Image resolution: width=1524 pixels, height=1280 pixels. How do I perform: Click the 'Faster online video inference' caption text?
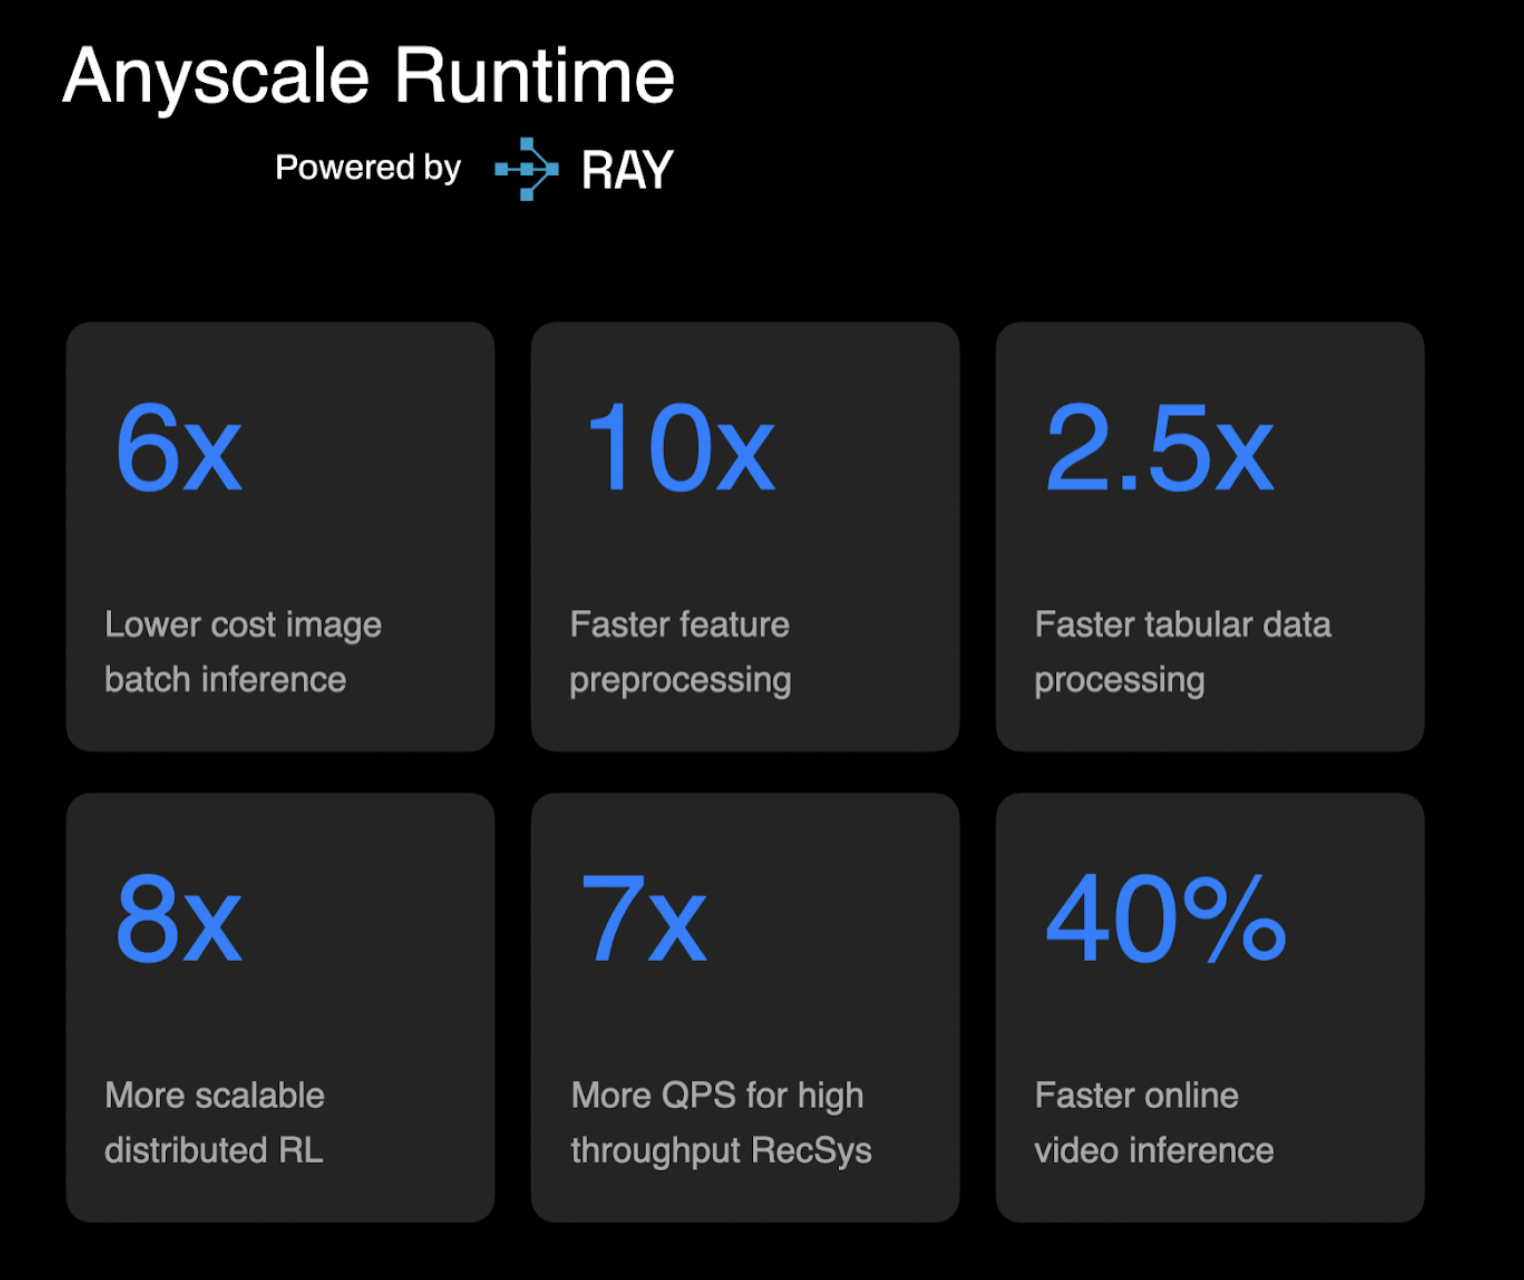click(1154, 1122)
